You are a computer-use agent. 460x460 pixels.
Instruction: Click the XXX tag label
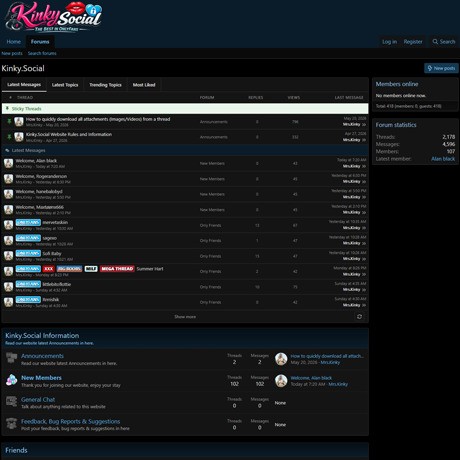point(49,269)
